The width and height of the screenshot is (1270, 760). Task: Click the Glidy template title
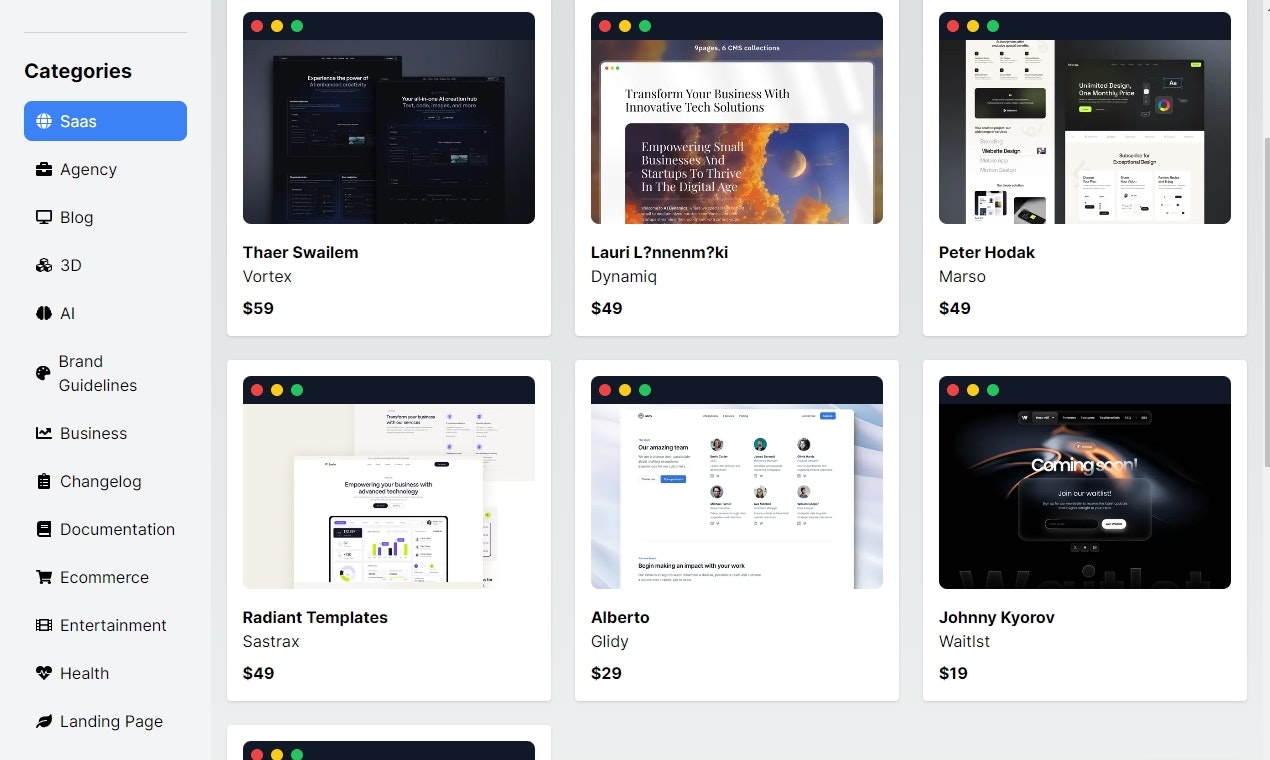tap(610, 641)
